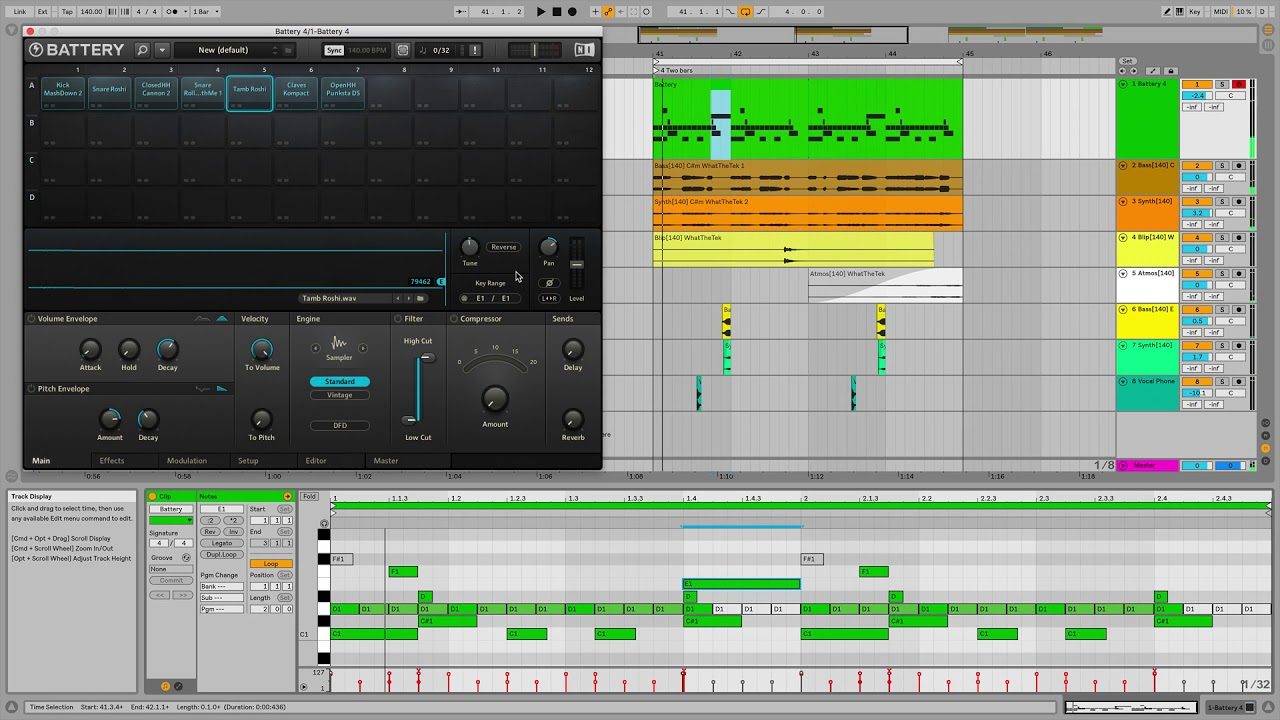
Task: Click the L/R channel swap icon
Action: point(548,298)
